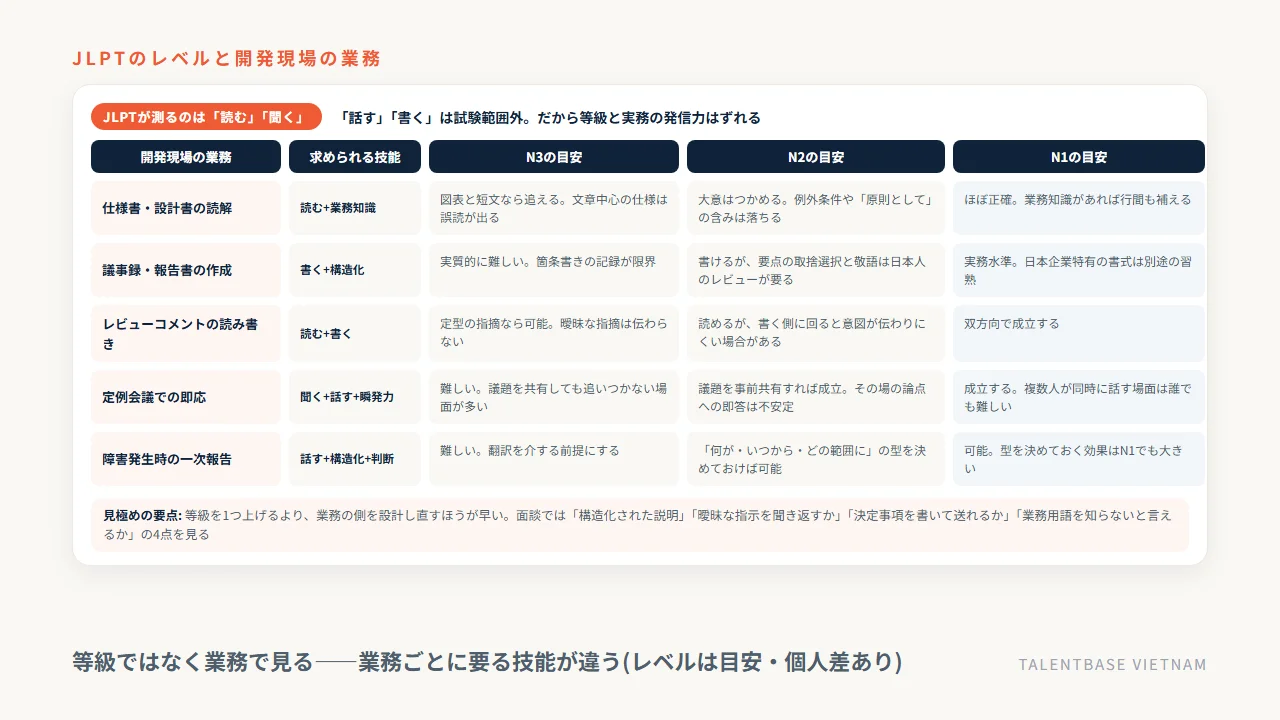Select the N2の目安 column header
1280x720 pixels.
(x=816, y=157)
